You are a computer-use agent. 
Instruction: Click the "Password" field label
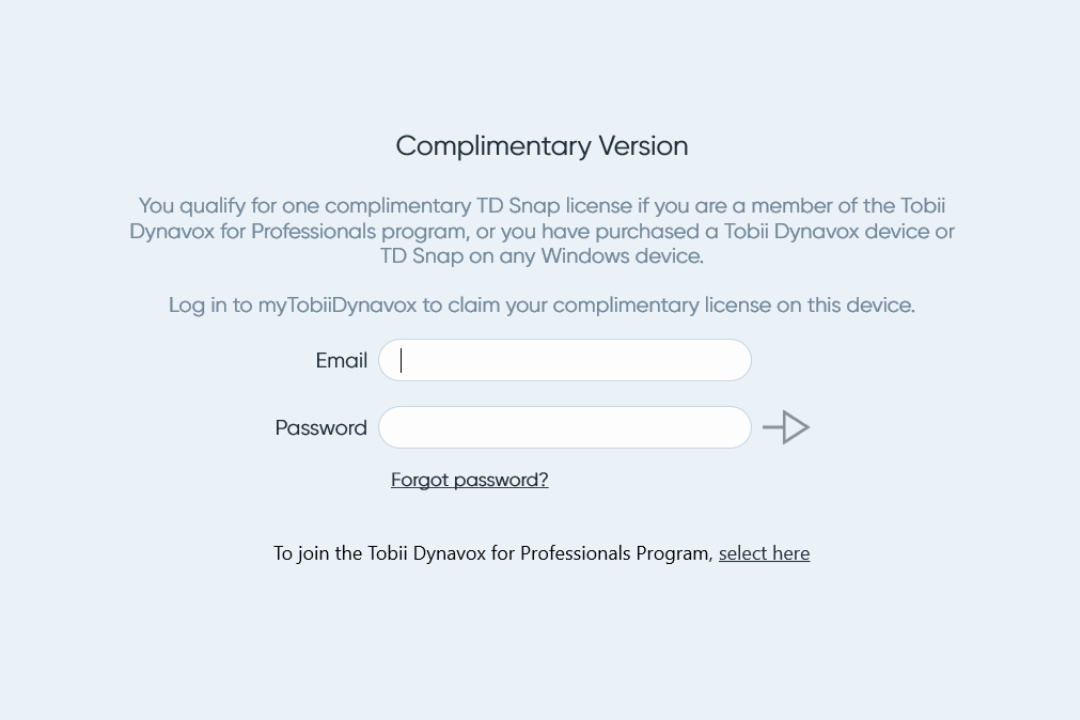(x=321, y=428)
